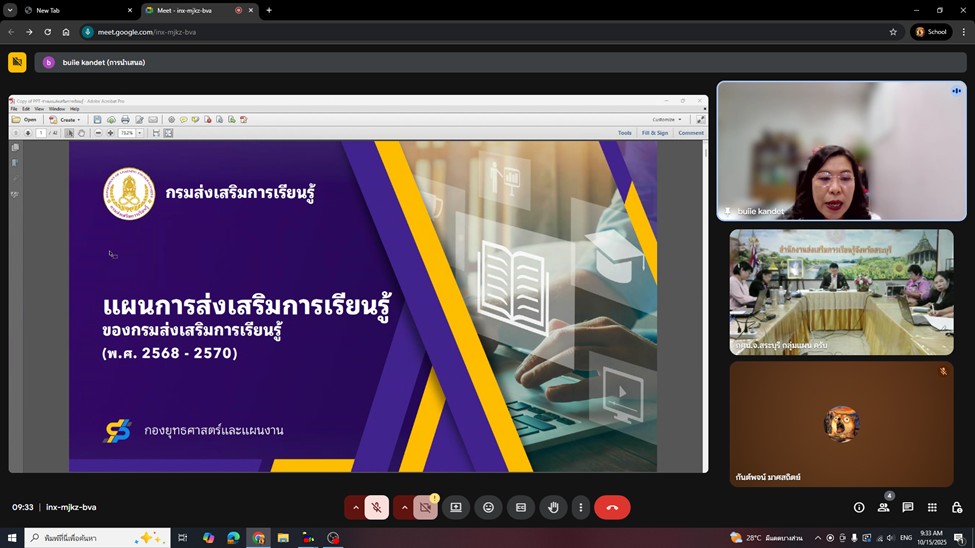Screen dimensions: 975x548
Task: Open more options three-dot menu
Action: (x=580, y=507)
